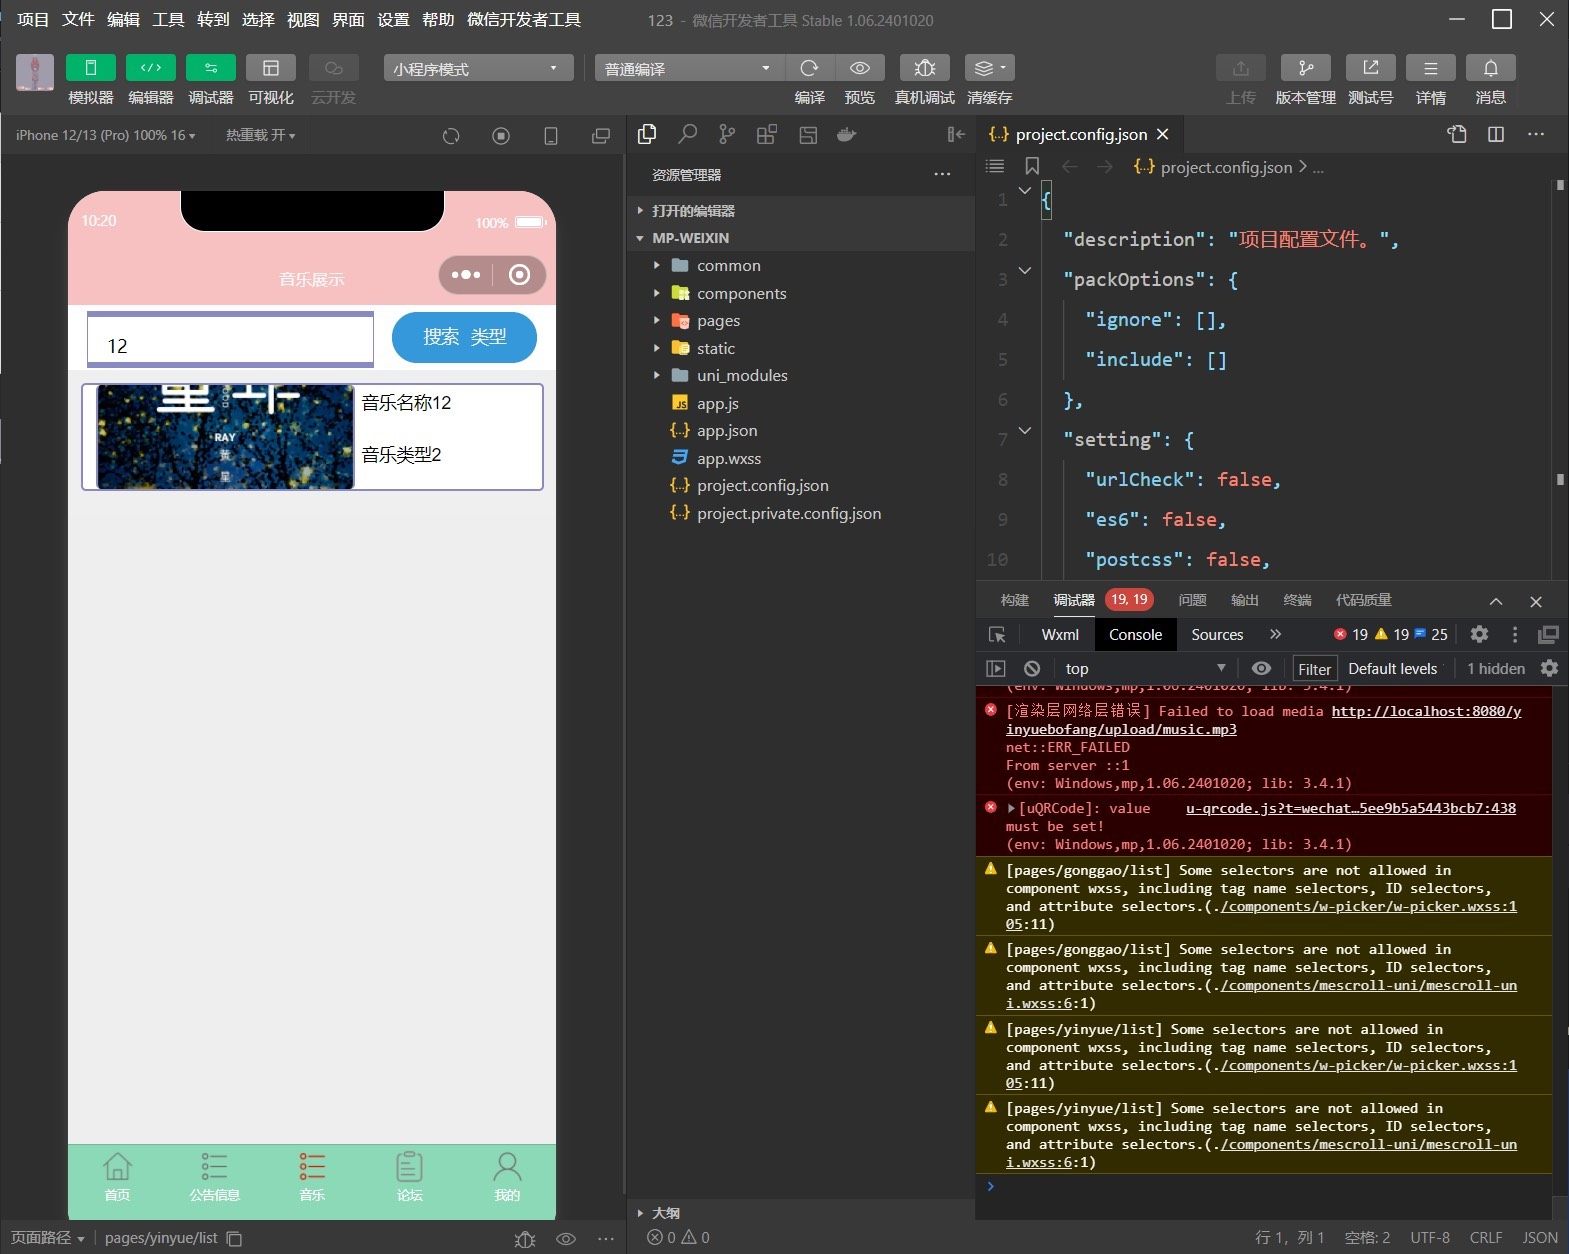The height and width of the screenshot is (1254, 1569).
Task: Click the 真机调试 bug icon
Action: [x=924, y=68]
